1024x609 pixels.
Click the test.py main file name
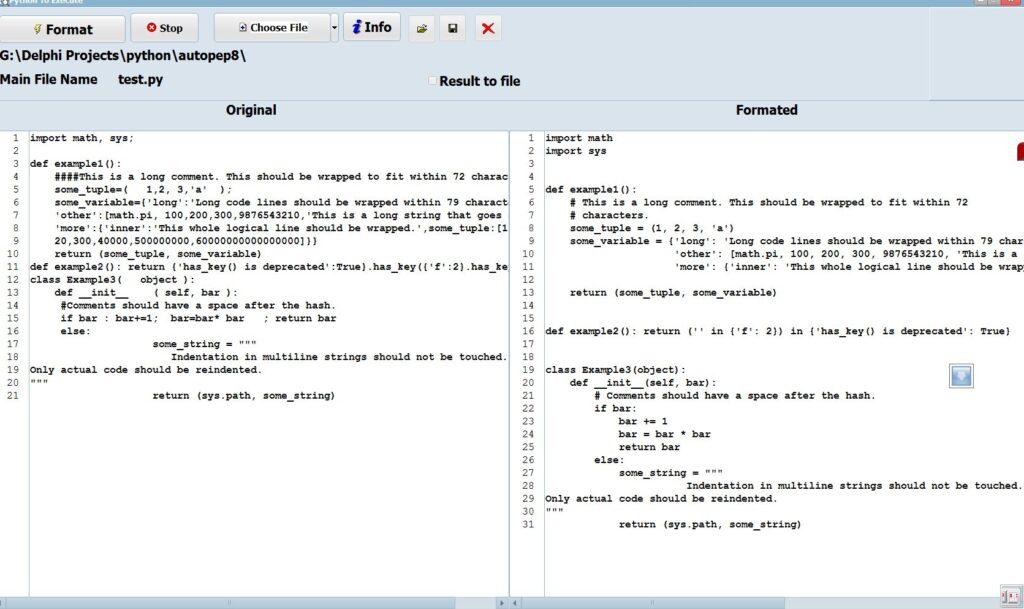click(x=140, y=80)
